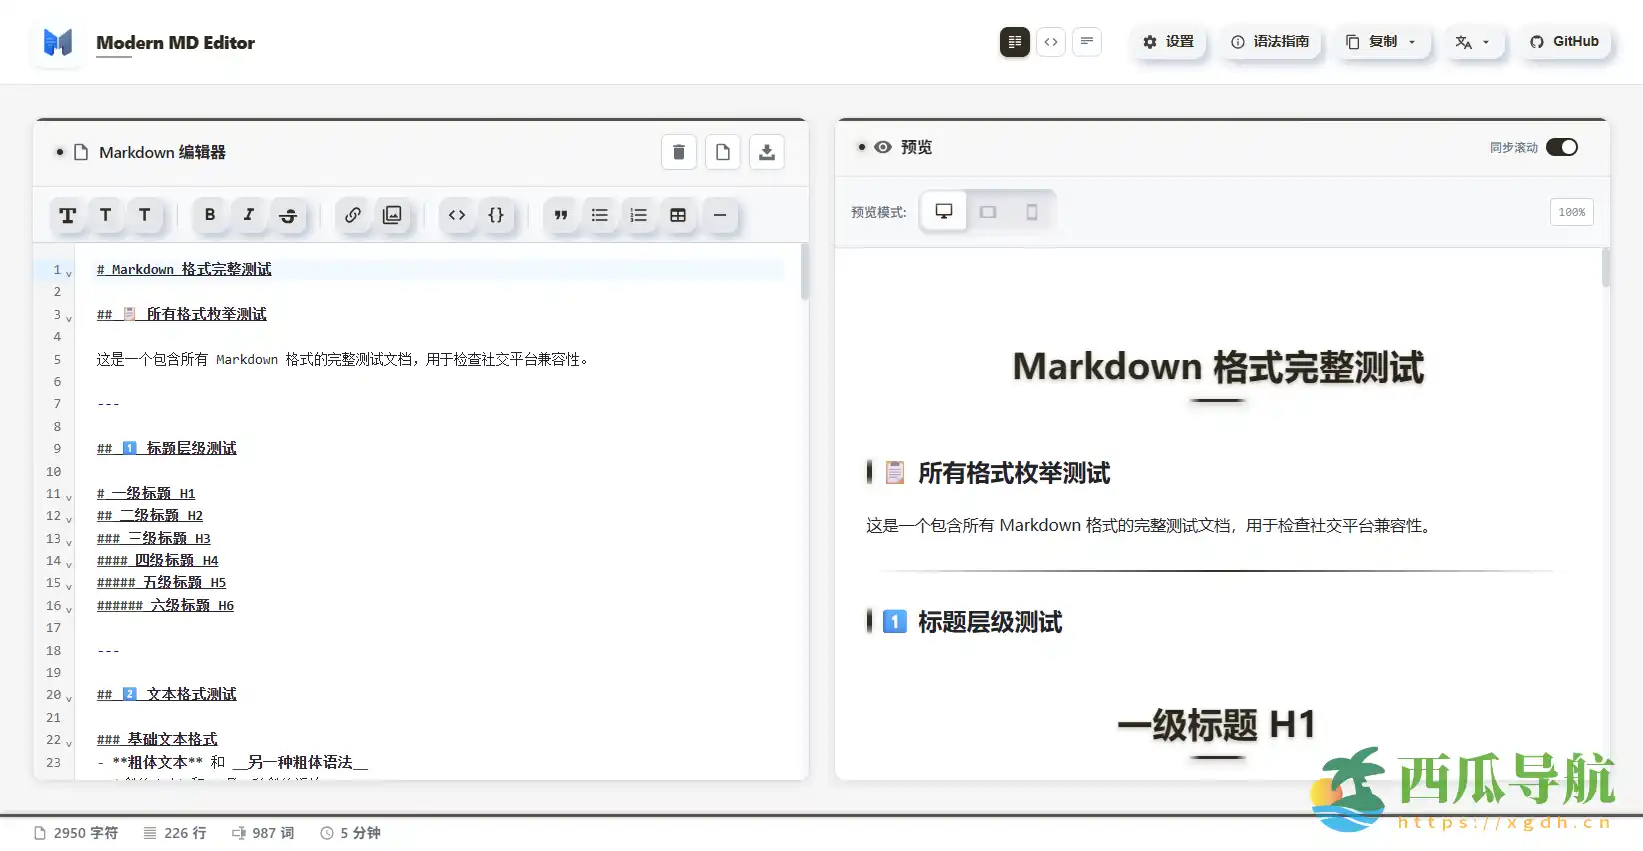Select the mobile preview mode
The width and height of the screenshot is (1643, 851).
(1032, 212)
